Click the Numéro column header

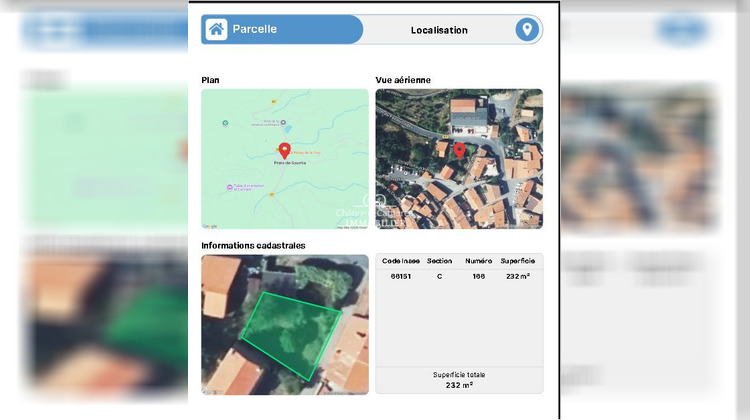(479, 261)
